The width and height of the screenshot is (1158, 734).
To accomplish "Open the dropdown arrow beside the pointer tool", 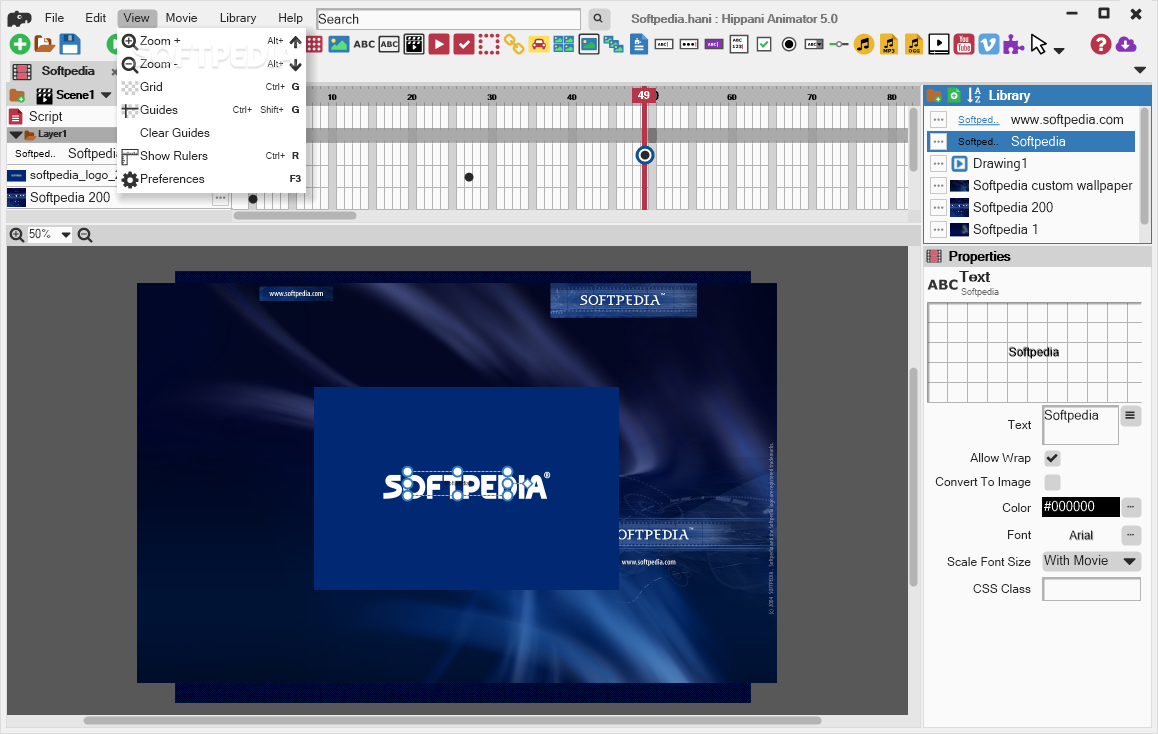I will tap(1059, 50).
